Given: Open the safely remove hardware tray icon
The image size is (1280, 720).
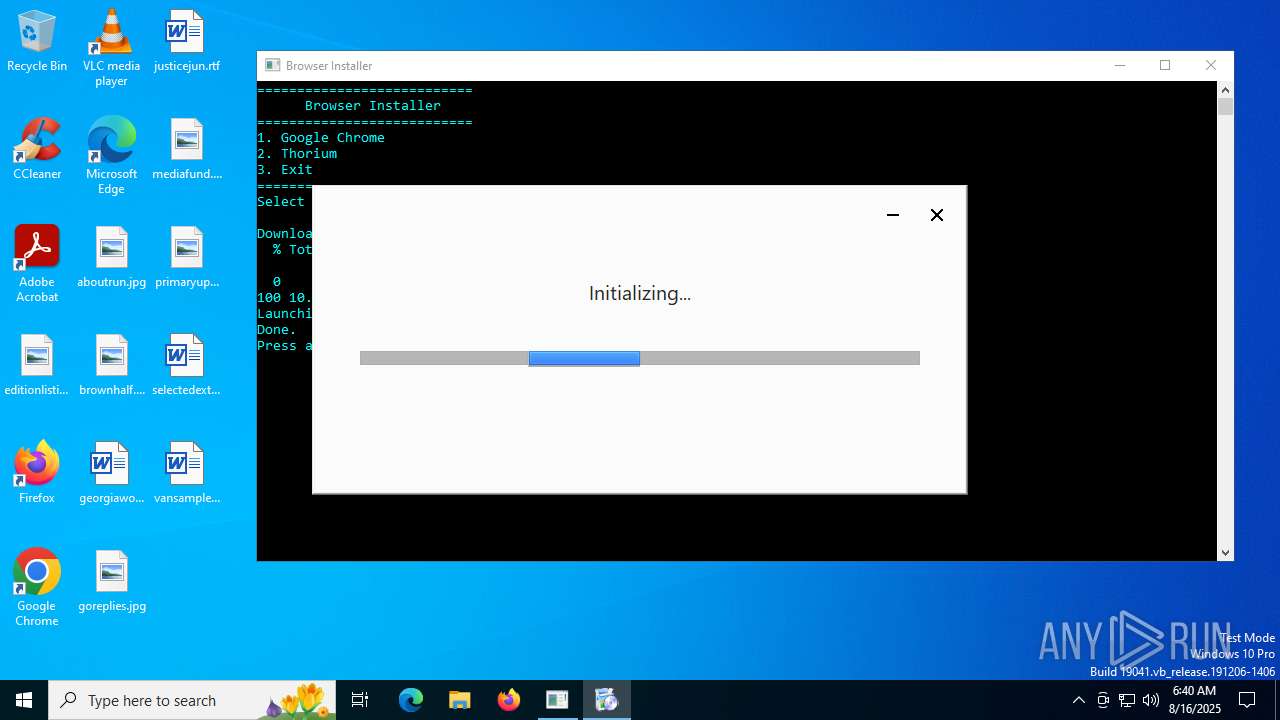Looking at the screenshot, I should click(x=1103, y=700).
